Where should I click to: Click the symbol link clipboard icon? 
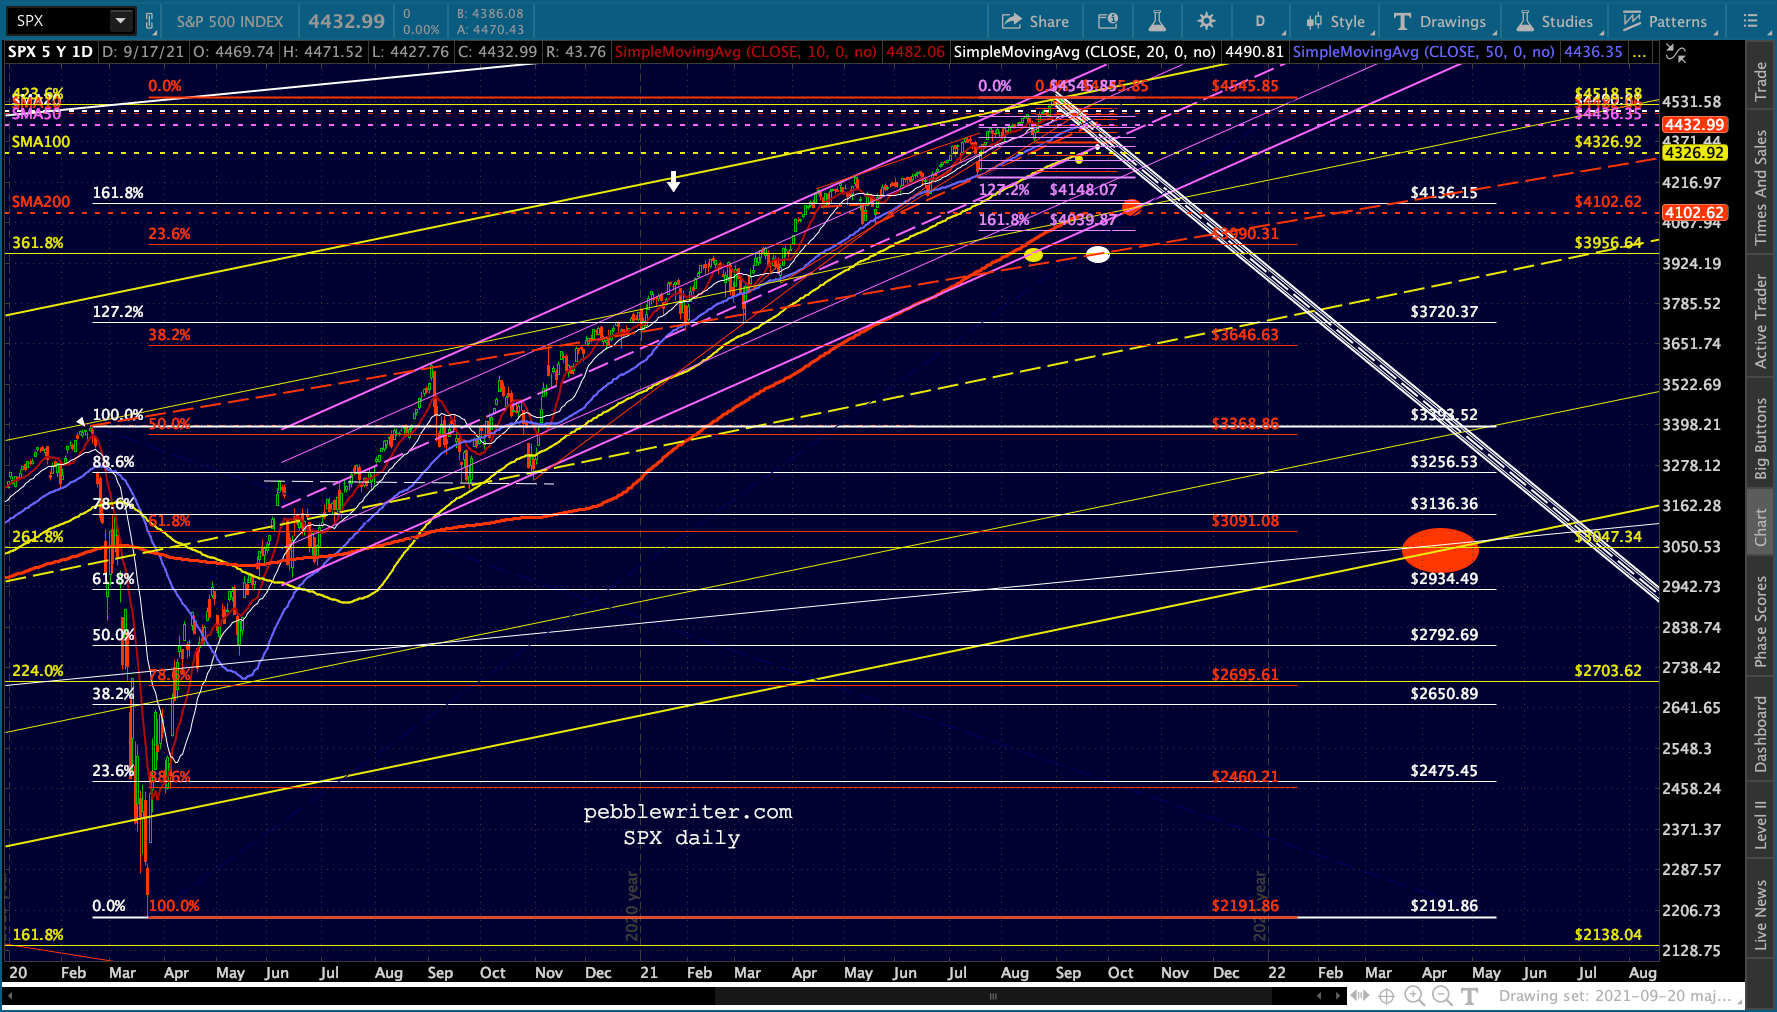pos(150,20)
